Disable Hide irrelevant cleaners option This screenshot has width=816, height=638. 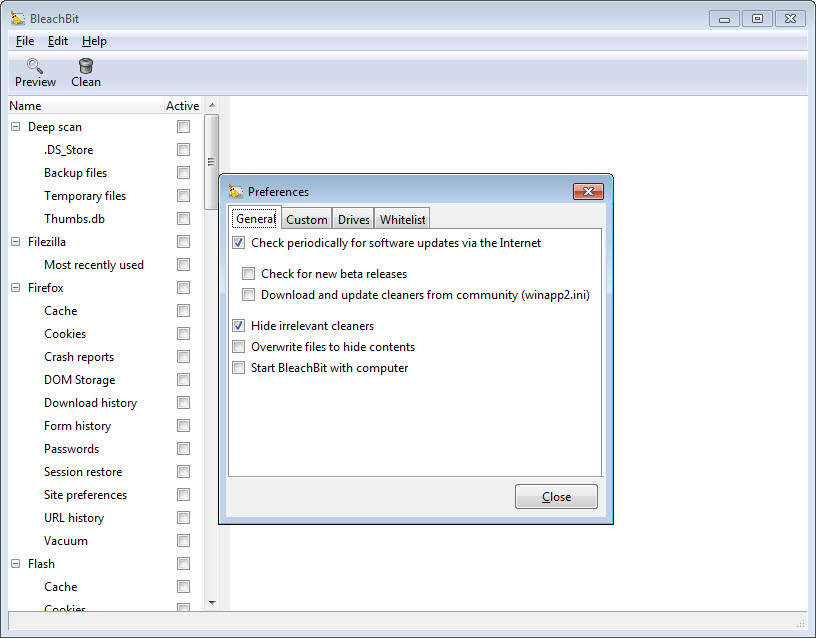coord(238,326)
